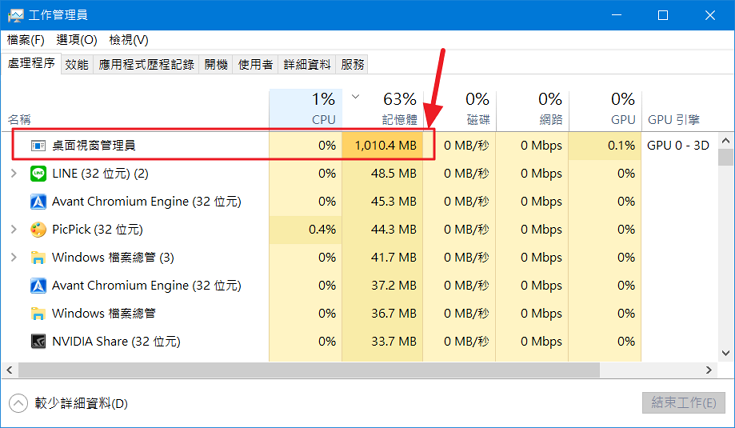
Task: Click the 45.3 MB memory value
Action: (x=394, y=202)
